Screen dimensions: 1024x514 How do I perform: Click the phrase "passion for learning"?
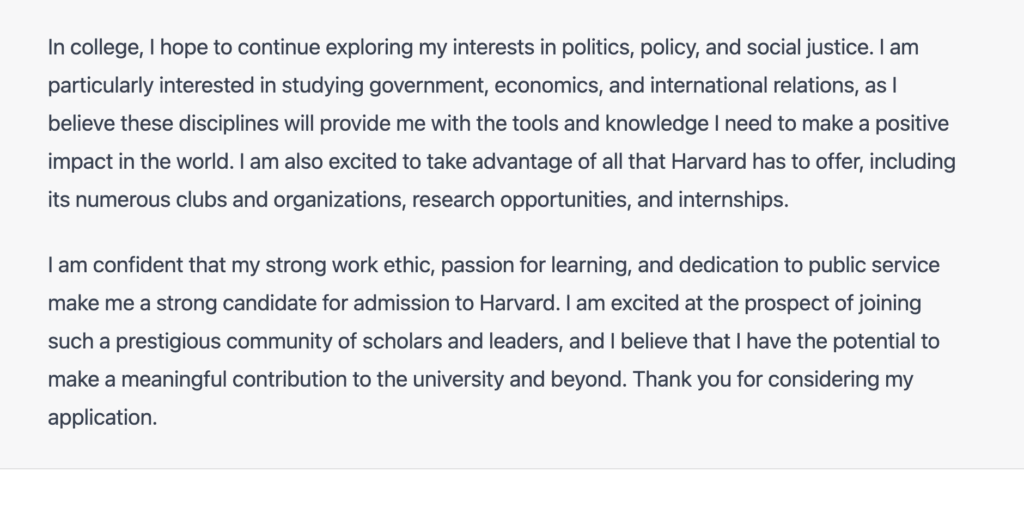tap(536, 265)
